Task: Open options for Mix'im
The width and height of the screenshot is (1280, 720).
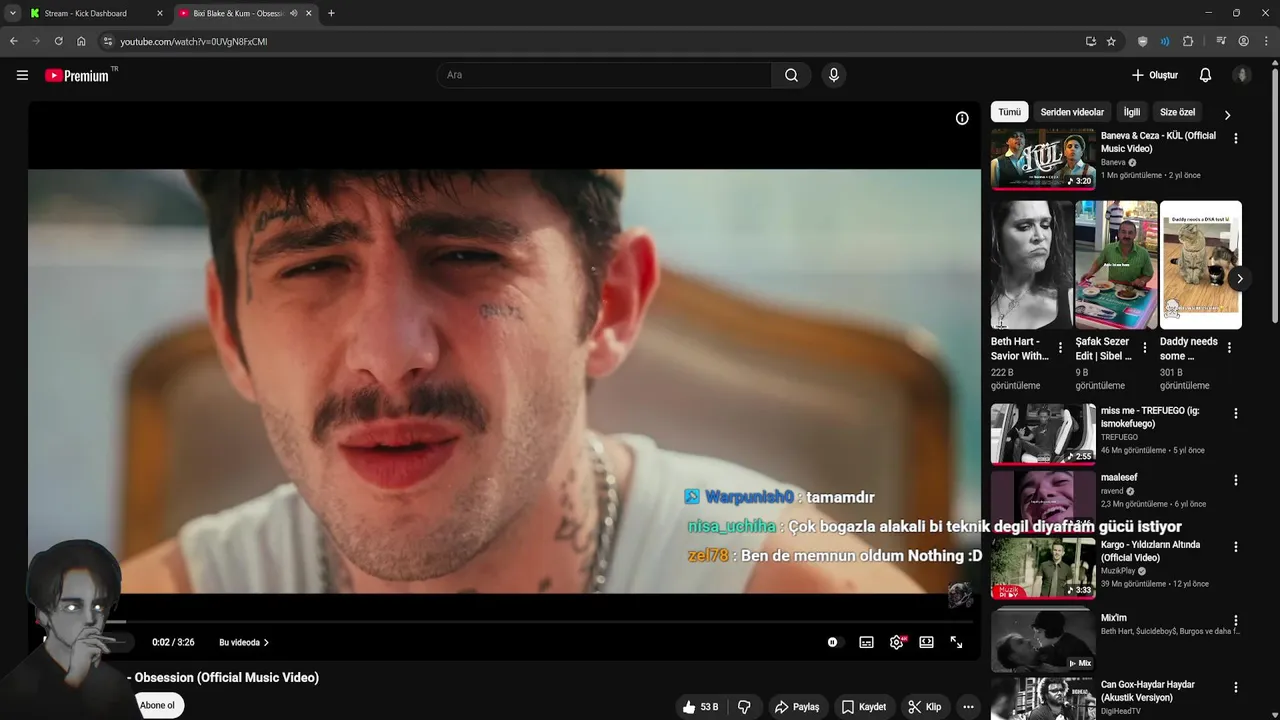Action: pos(1236,621)
